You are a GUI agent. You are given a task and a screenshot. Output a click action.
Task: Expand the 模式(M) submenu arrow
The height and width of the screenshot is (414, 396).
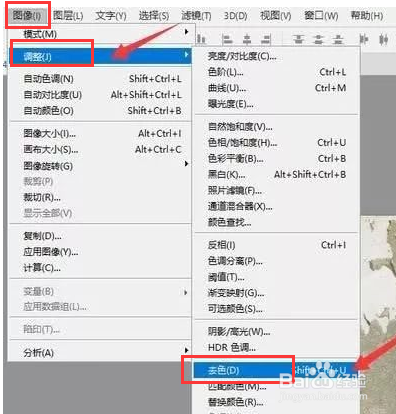point(186,32)
